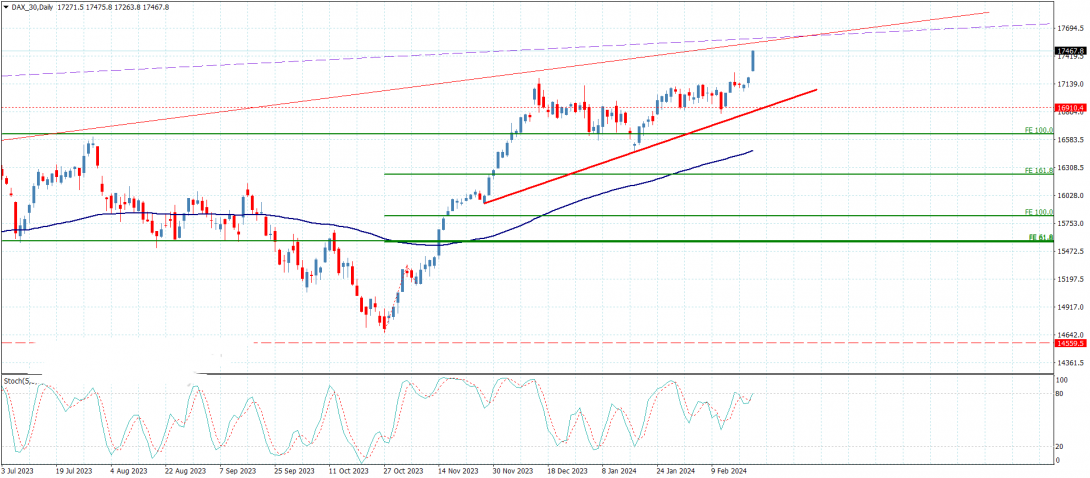Click the 15753.0 price scale label
Viewport: 1090px width, 478px height.
click(1071, 223)
